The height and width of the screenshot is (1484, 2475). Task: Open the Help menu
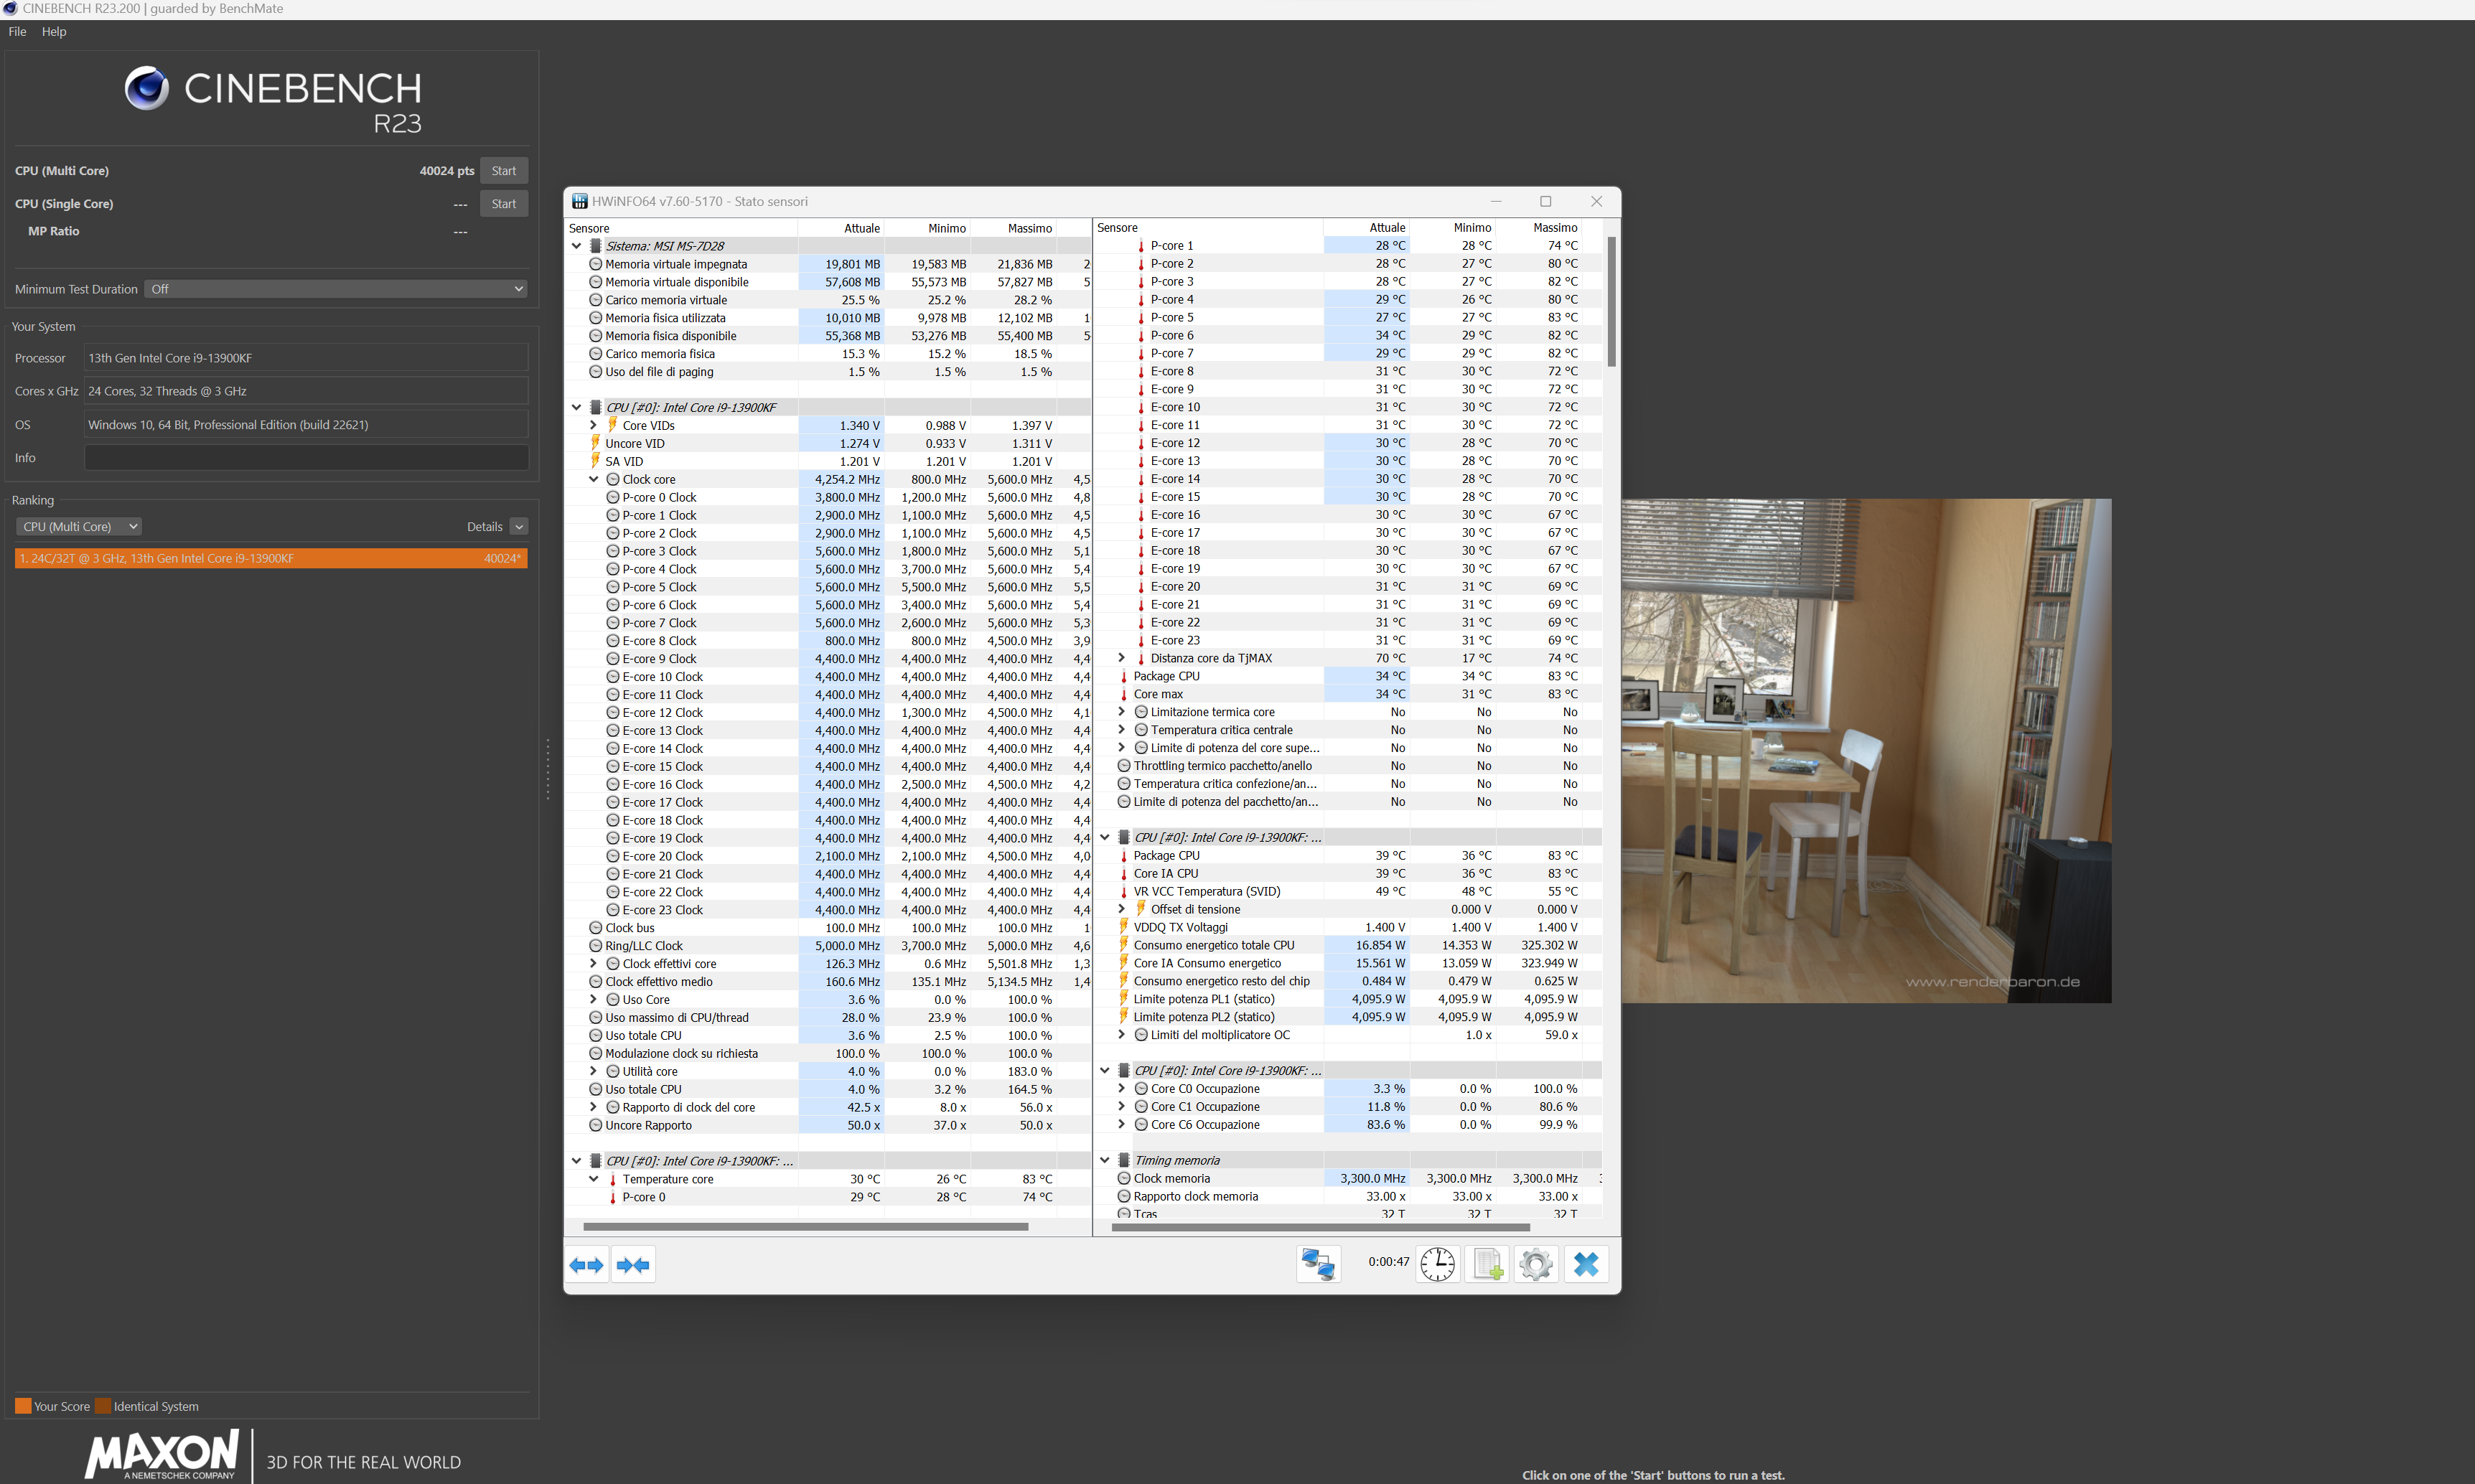(54, 32)
